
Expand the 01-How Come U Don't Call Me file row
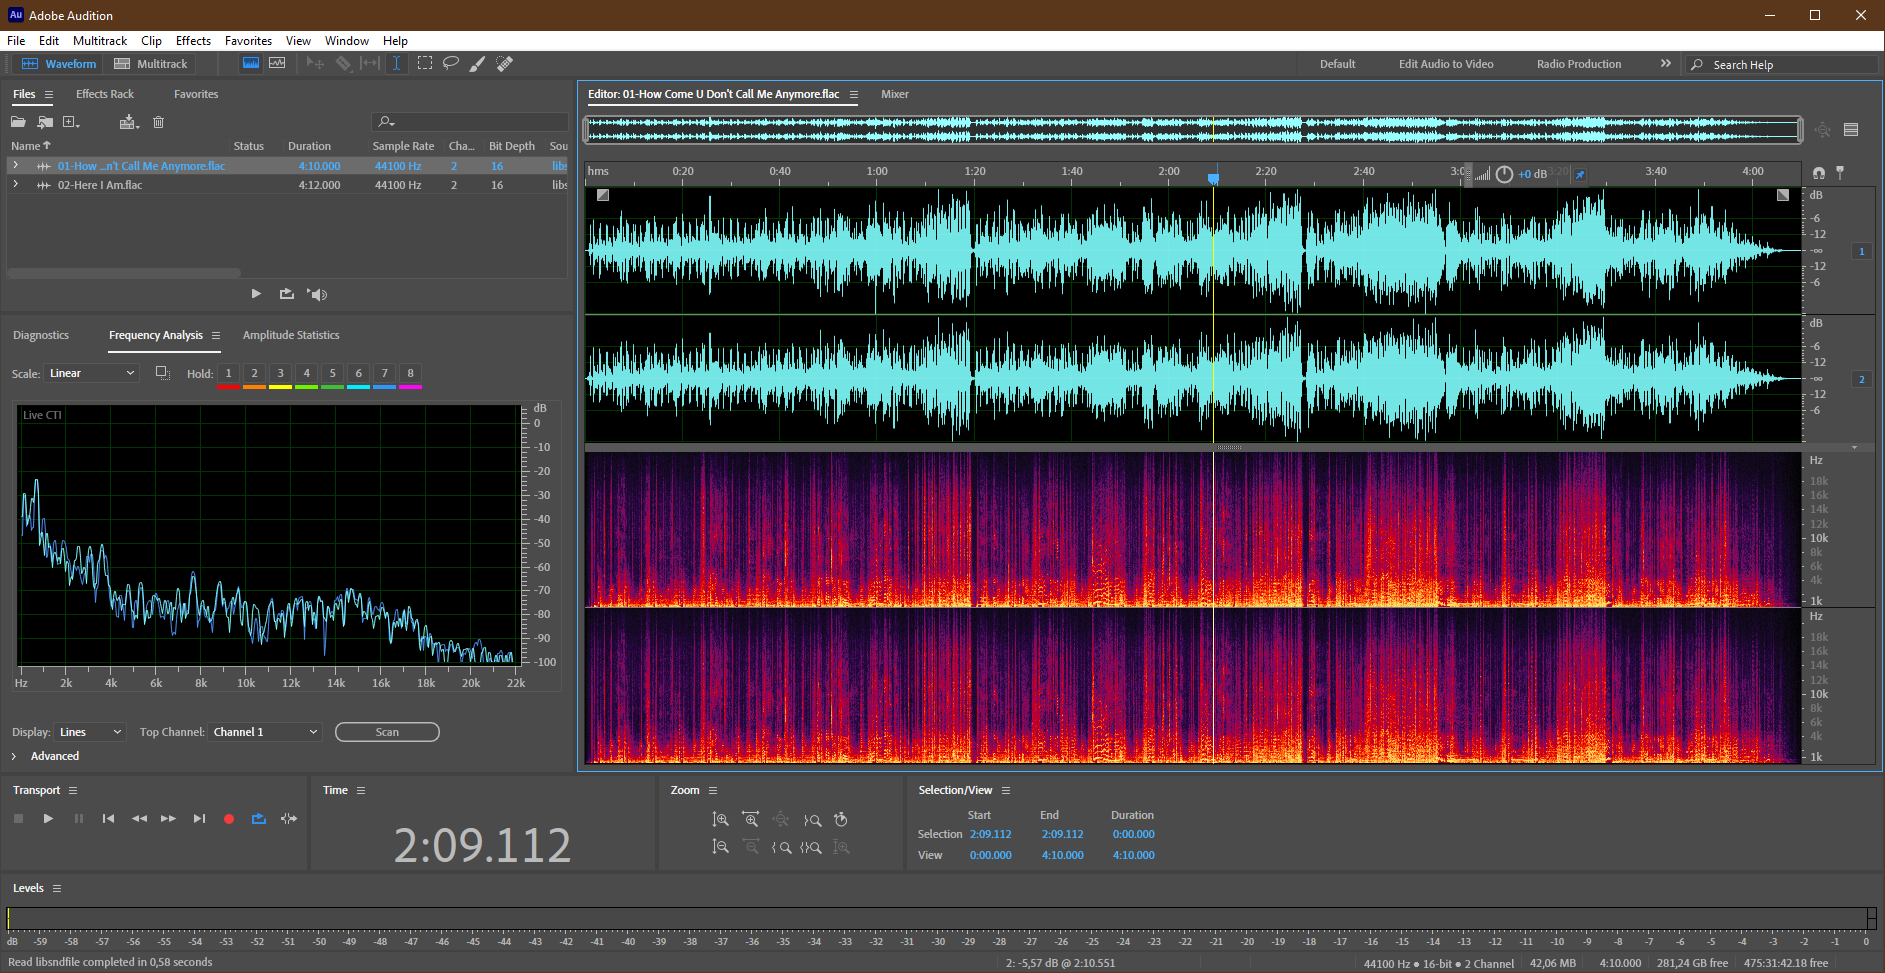15,165
